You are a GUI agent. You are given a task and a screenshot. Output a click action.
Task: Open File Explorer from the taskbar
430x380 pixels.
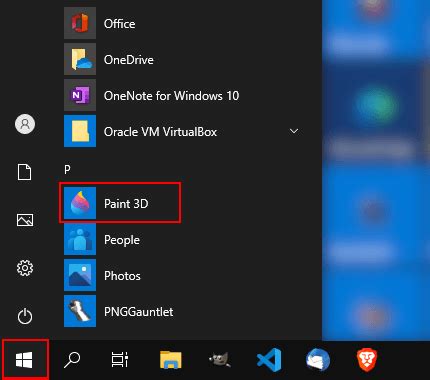point(171,360)
